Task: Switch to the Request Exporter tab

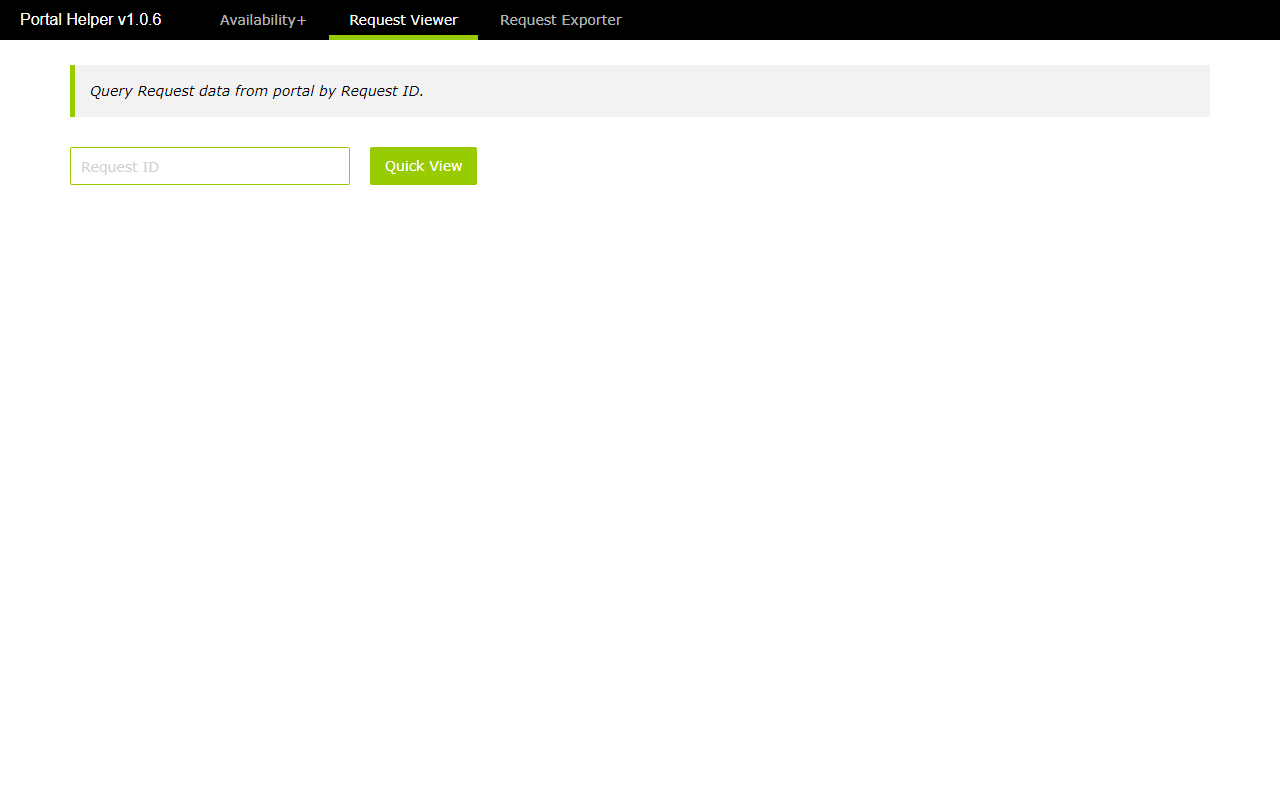Action: [x=560, y=20]
